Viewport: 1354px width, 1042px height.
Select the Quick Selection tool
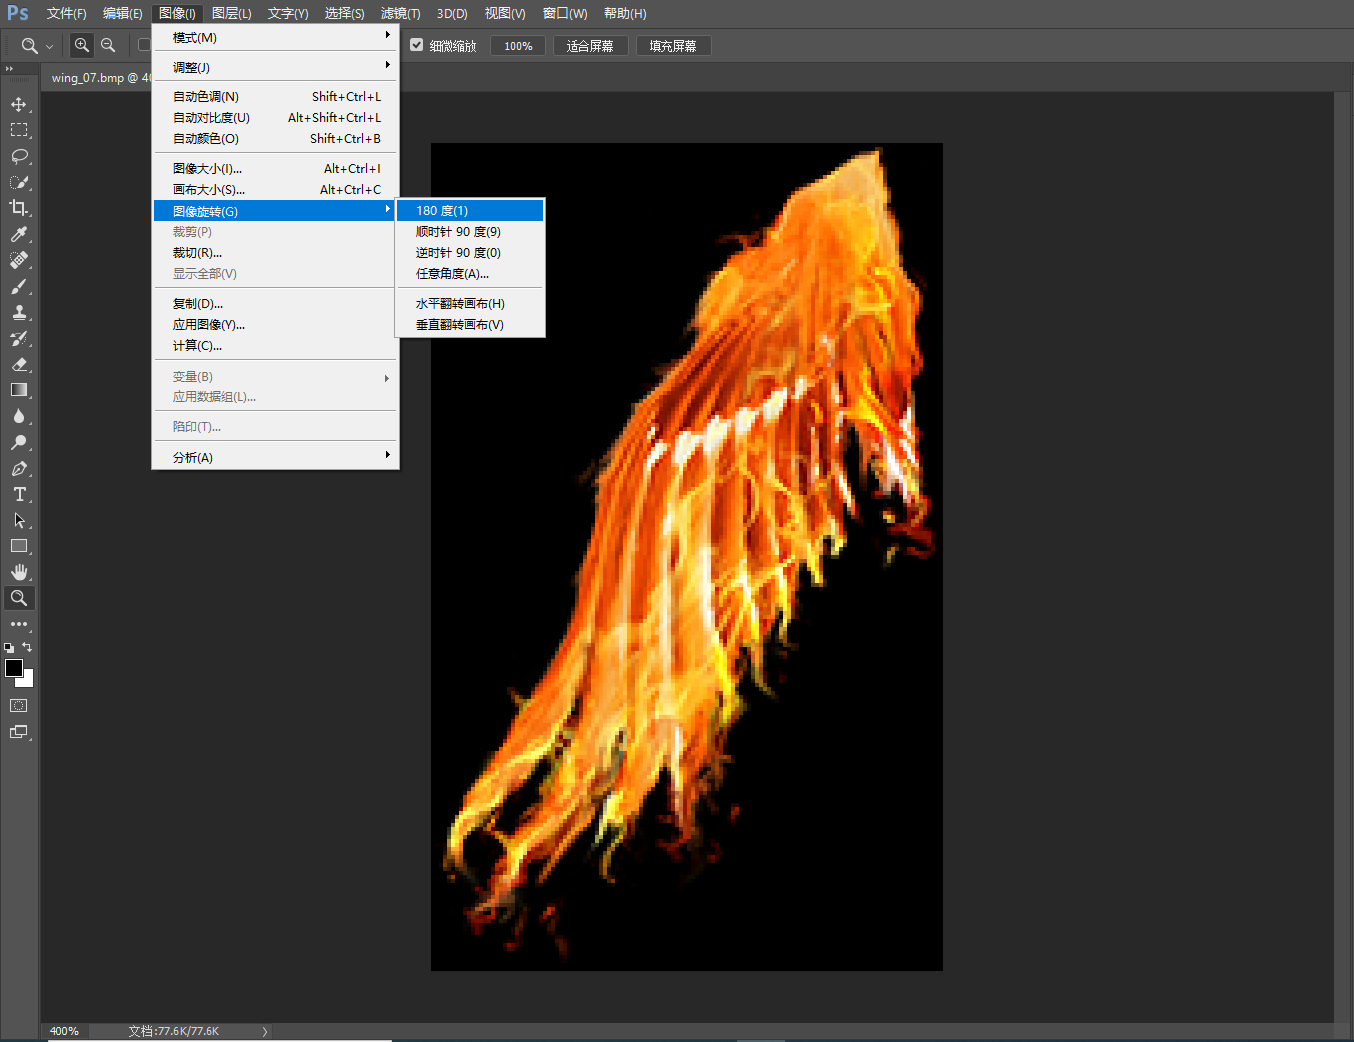coord(19,182)
